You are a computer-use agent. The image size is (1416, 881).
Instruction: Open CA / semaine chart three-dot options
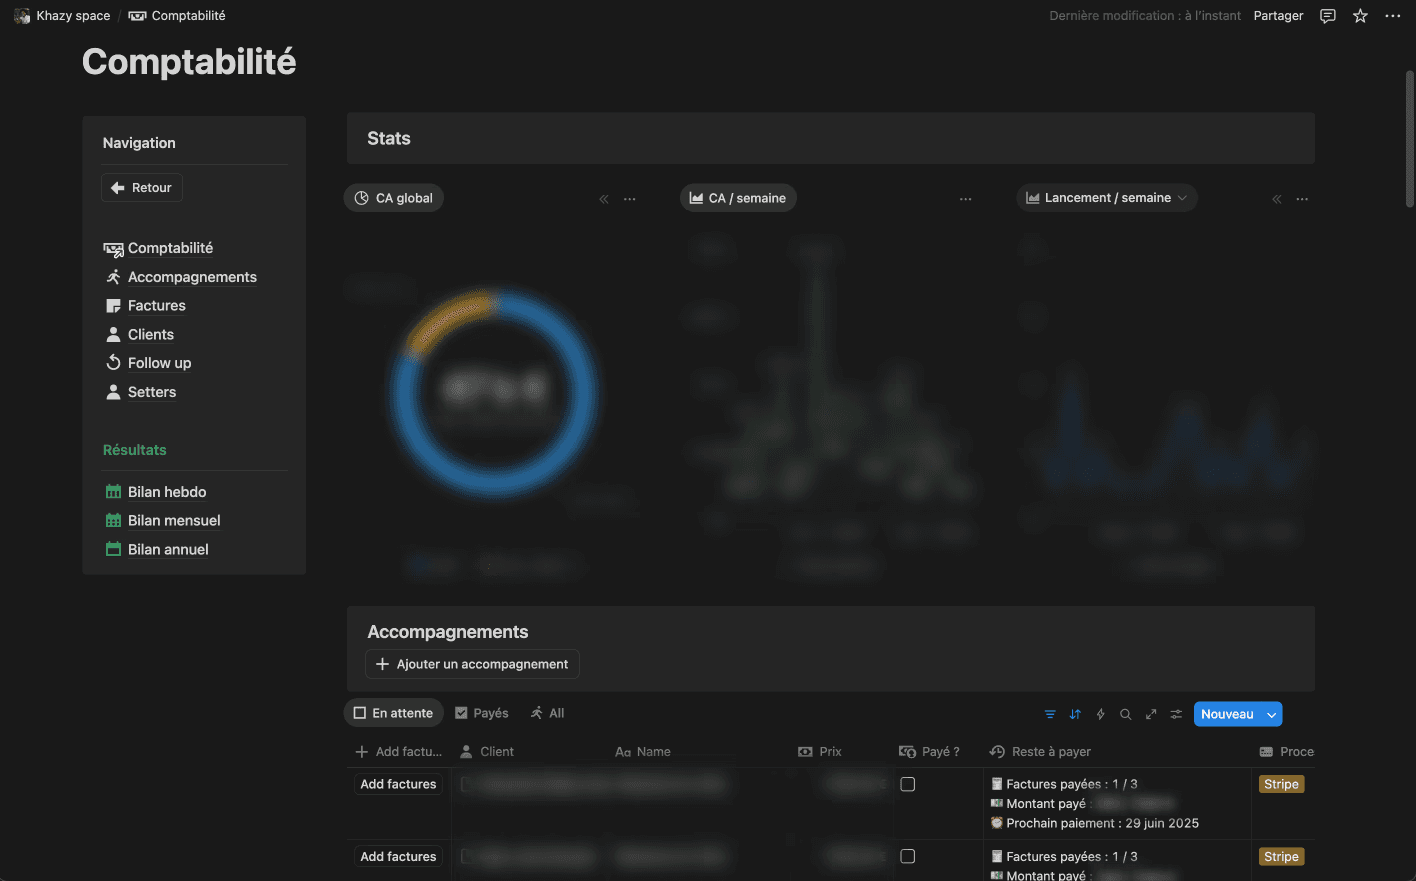pos(966,199)
